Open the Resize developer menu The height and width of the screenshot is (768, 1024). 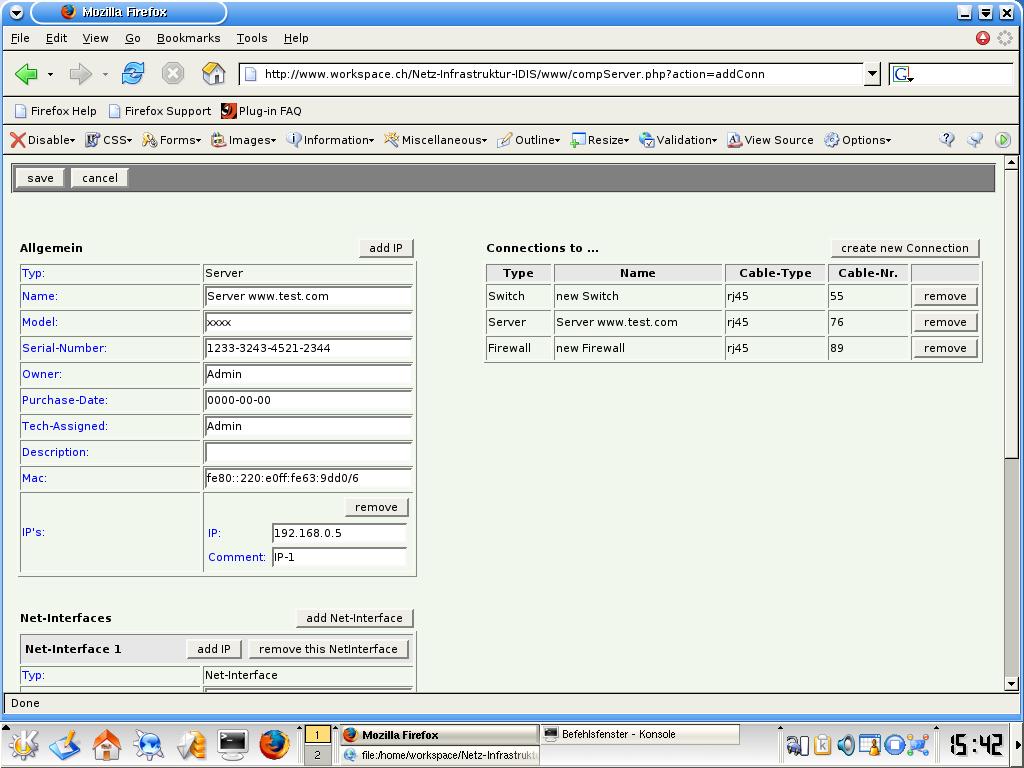[x=600, y=140]
